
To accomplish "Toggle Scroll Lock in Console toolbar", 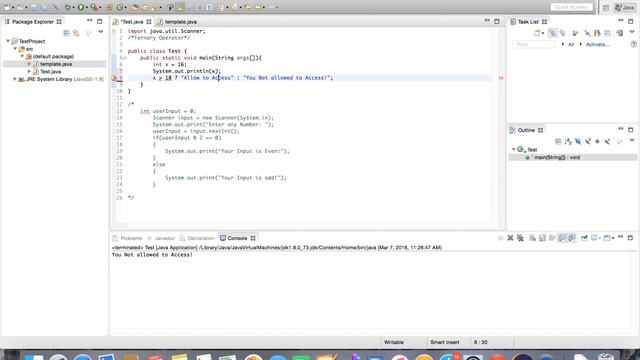I will click(x=542, y=238).
